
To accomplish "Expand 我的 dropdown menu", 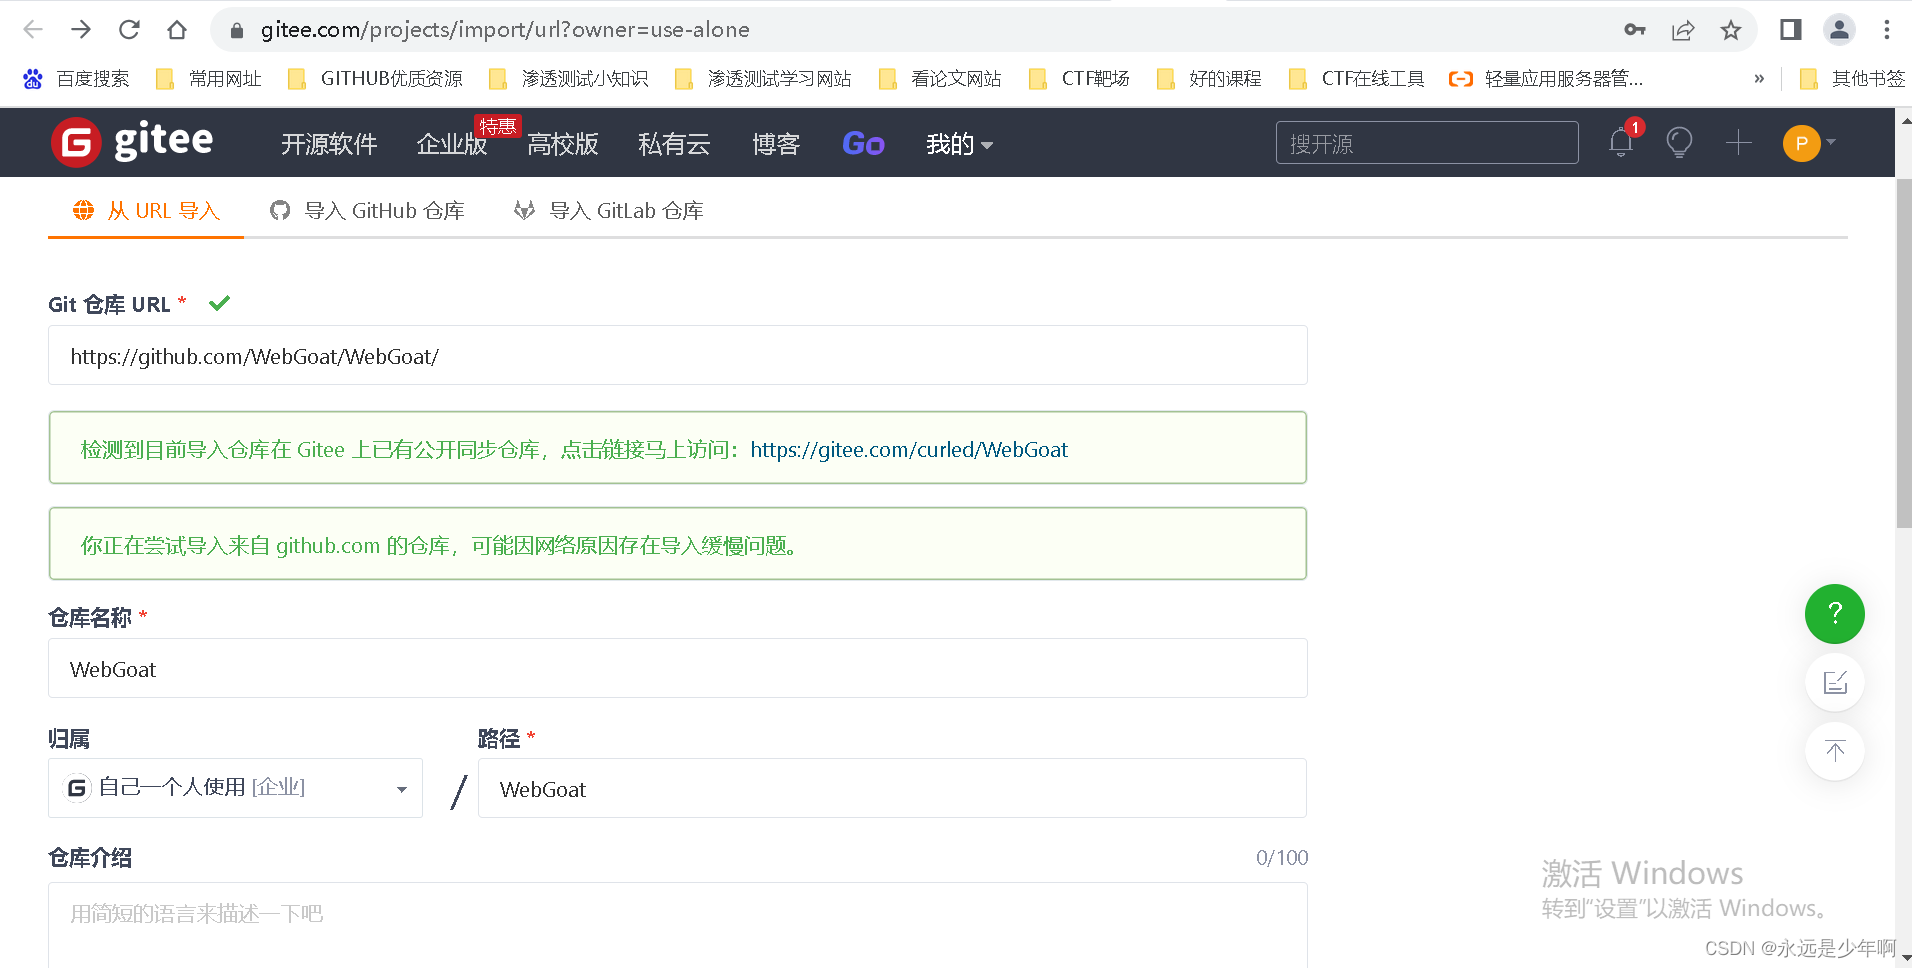I will [959, 144].
